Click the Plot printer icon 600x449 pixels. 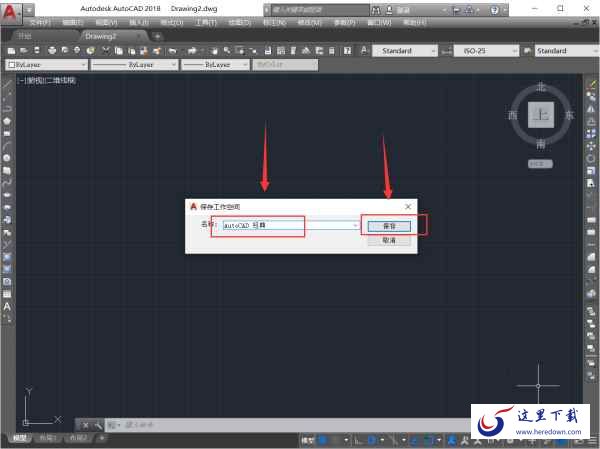52,51
